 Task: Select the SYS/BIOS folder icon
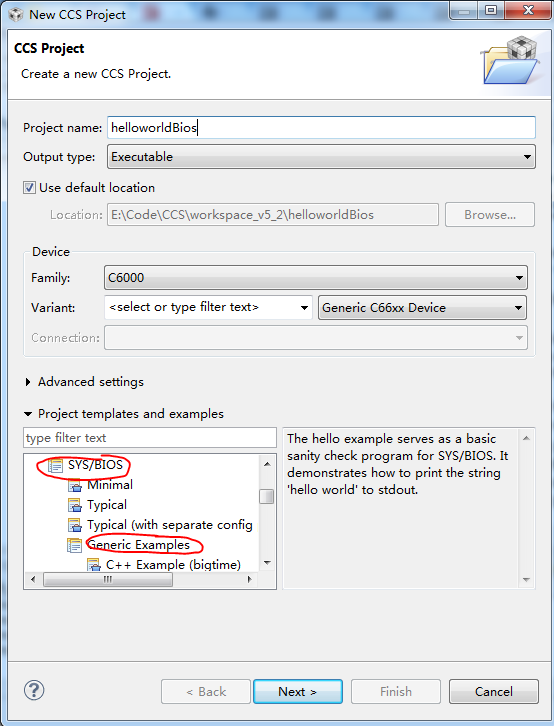tap(55, 465)
